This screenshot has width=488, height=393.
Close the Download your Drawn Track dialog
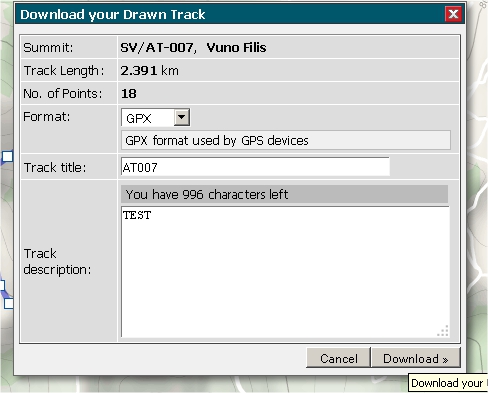point(453,14)
